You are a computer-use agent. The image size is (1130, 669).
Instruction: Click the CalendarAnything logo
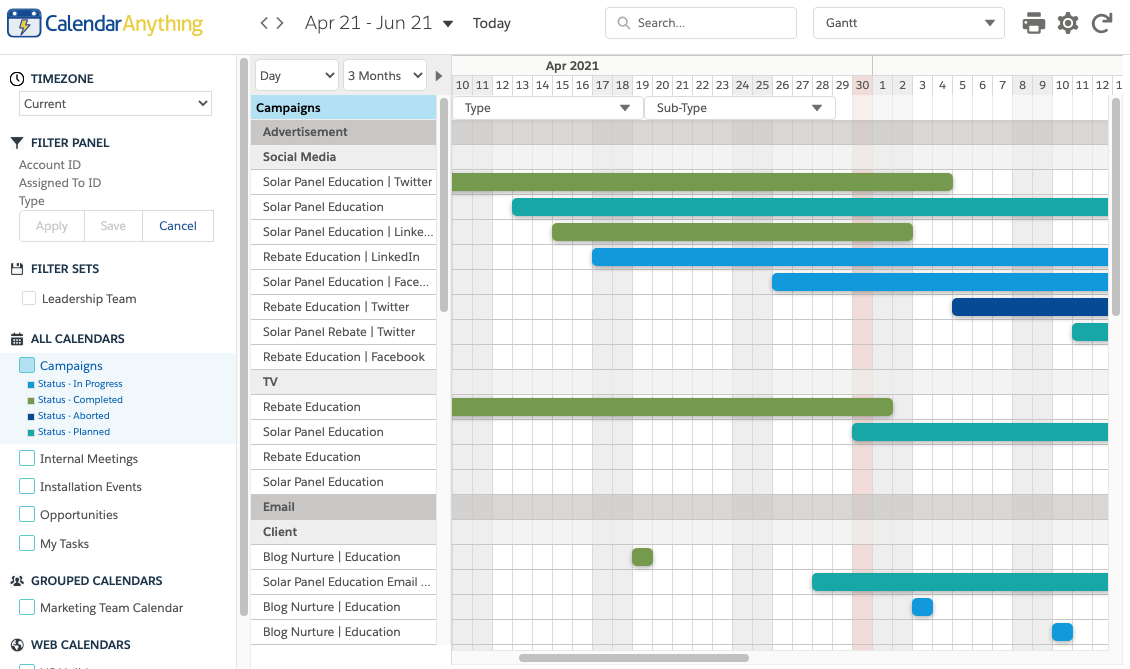pyautogui.click(x=105, y=23)
